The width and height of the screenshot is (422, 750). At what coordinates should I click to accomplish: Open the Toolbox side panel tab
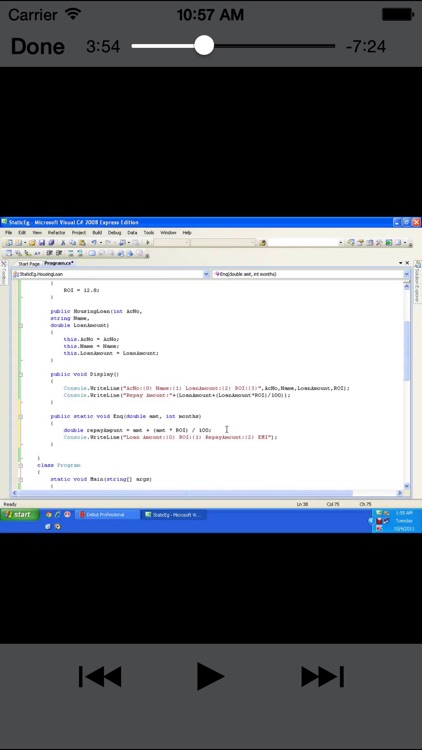4,273
